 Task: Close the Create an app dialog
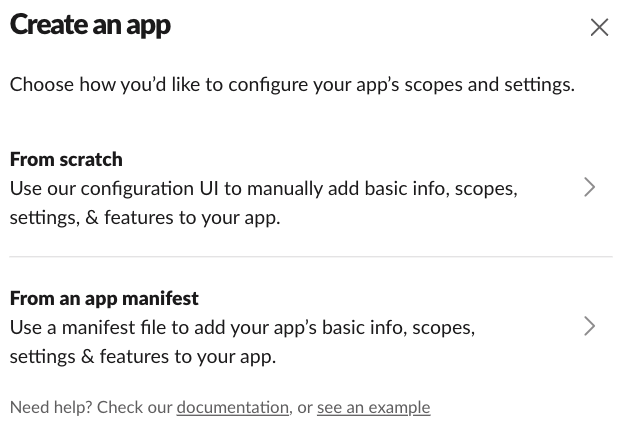coord(599,27)
